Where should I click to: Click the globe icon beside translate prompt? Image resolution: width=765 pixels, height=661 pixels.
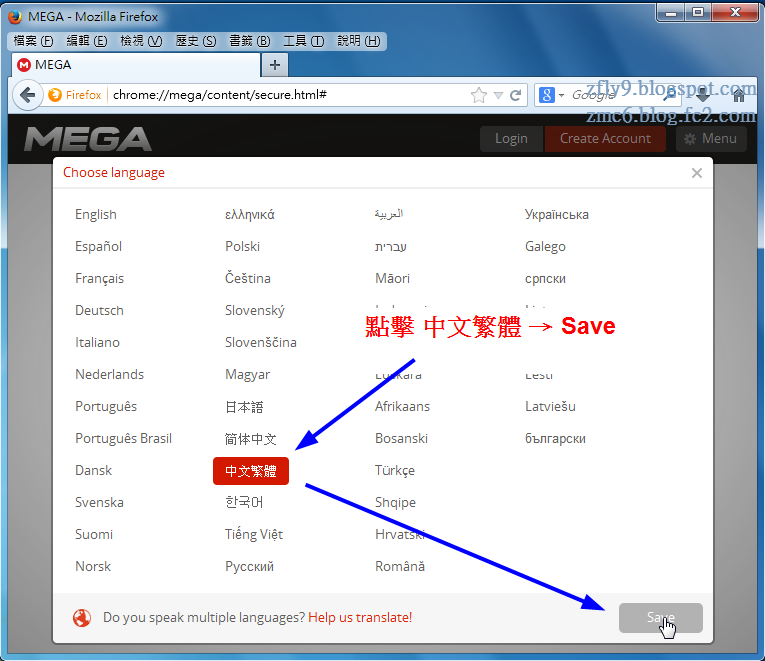coord(82,618)
